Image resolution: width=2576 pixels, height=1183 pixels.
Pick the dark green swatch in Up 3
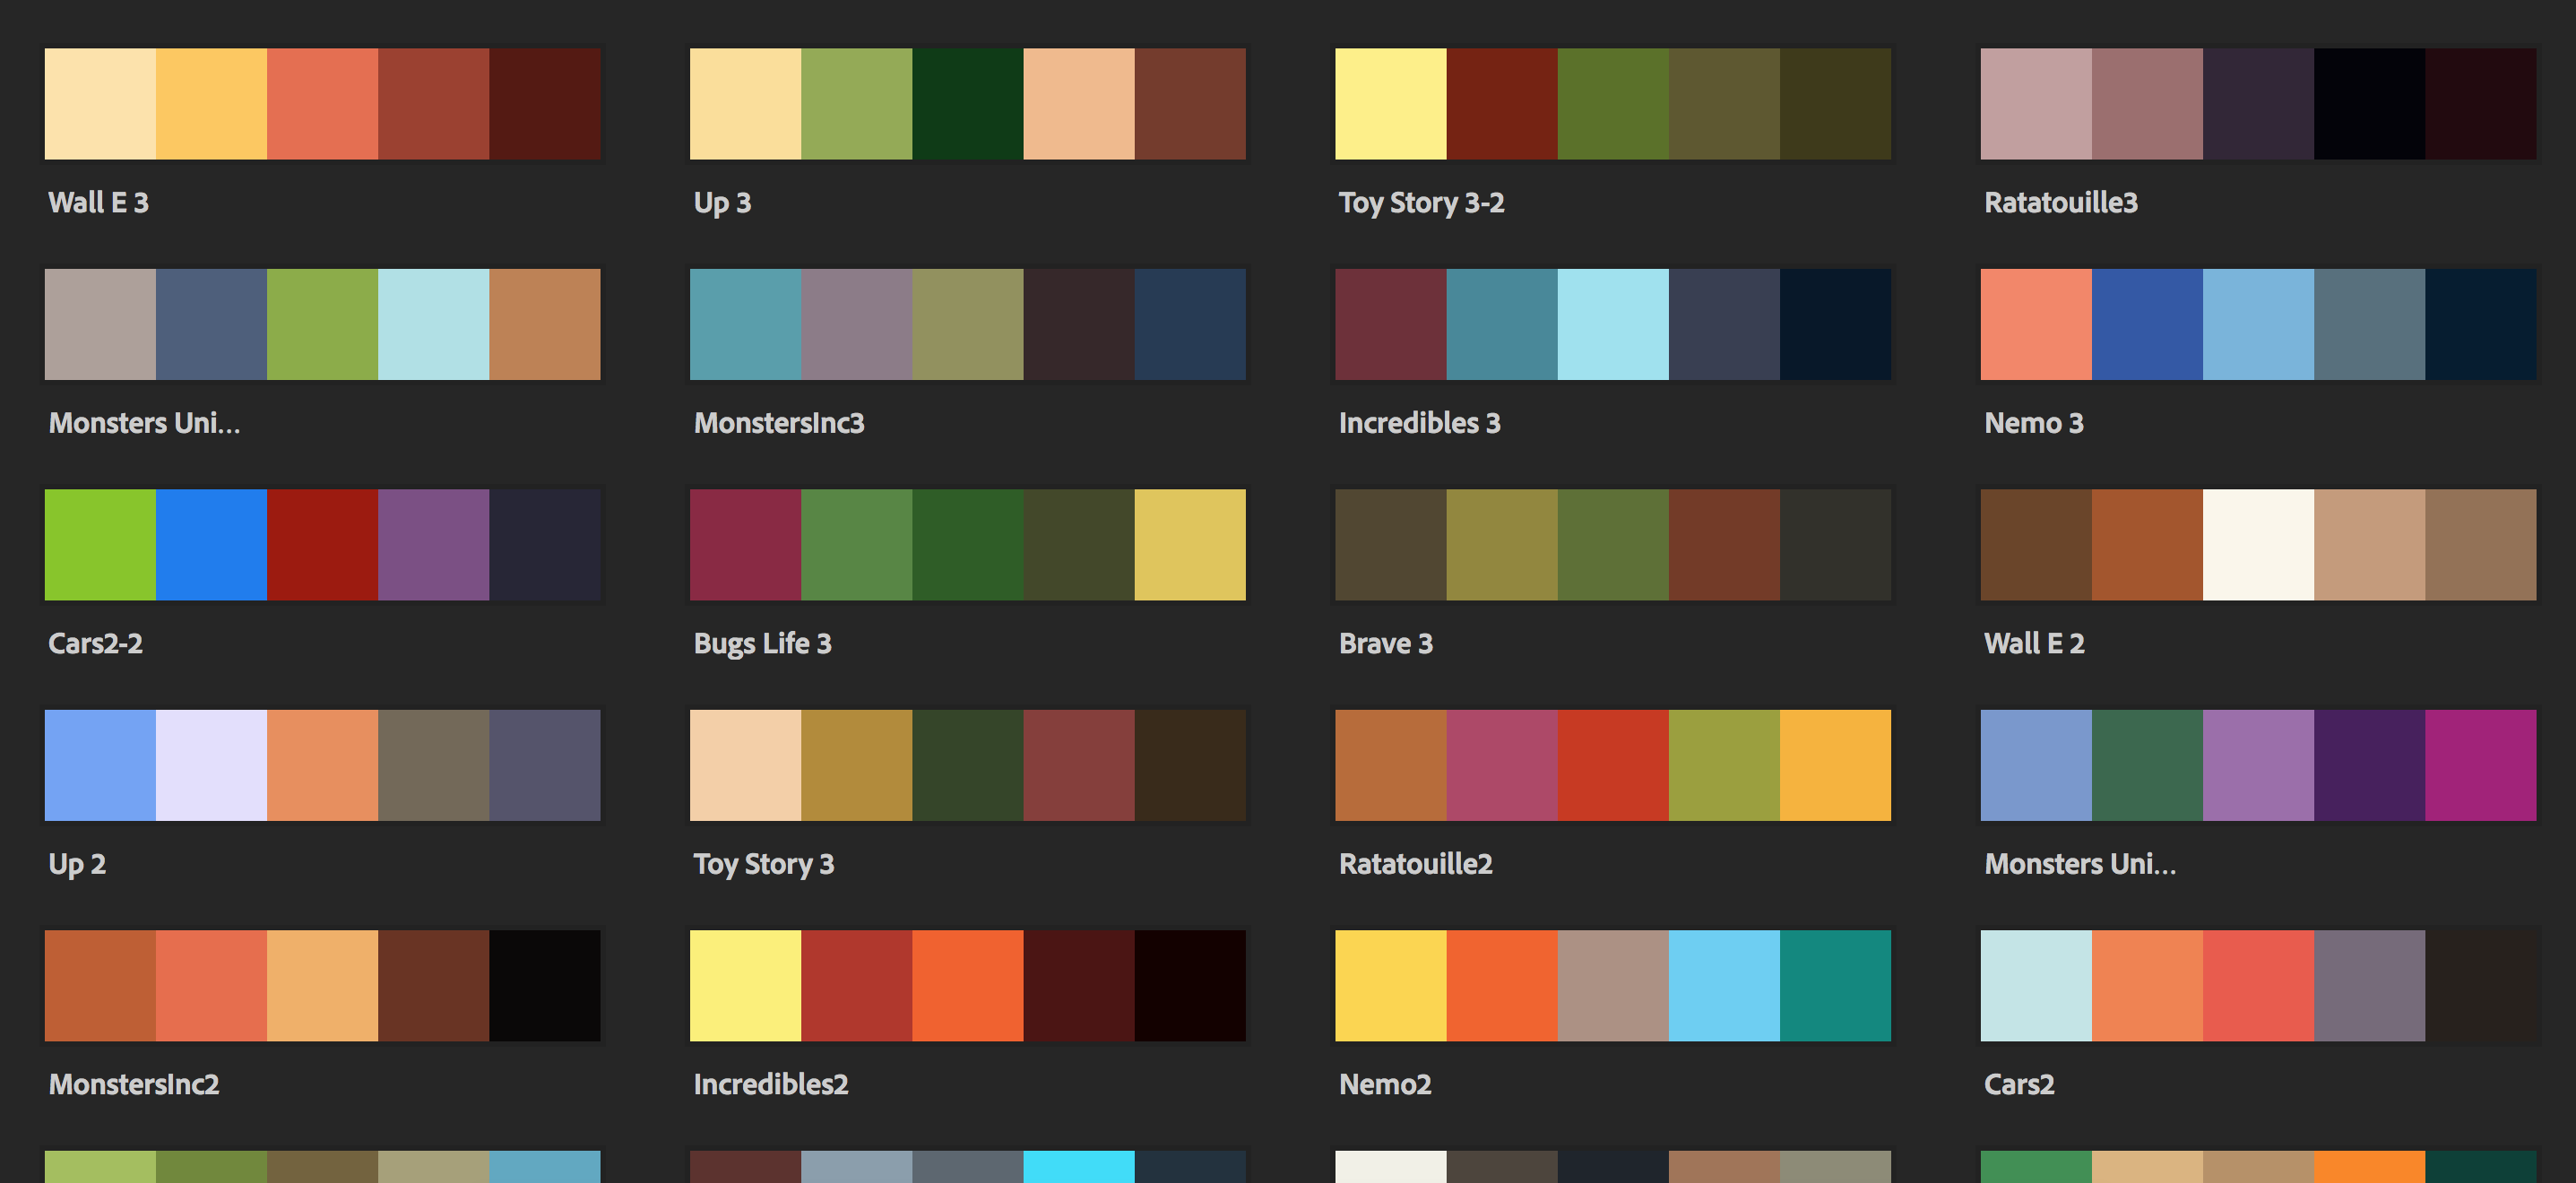point(968,104)
